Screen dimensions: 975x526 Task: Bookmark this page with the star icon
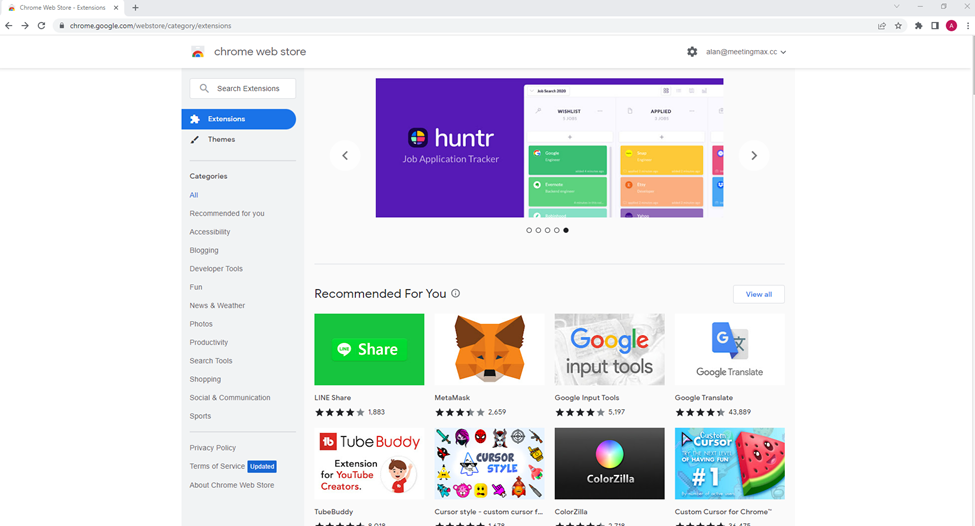point(898,25)
